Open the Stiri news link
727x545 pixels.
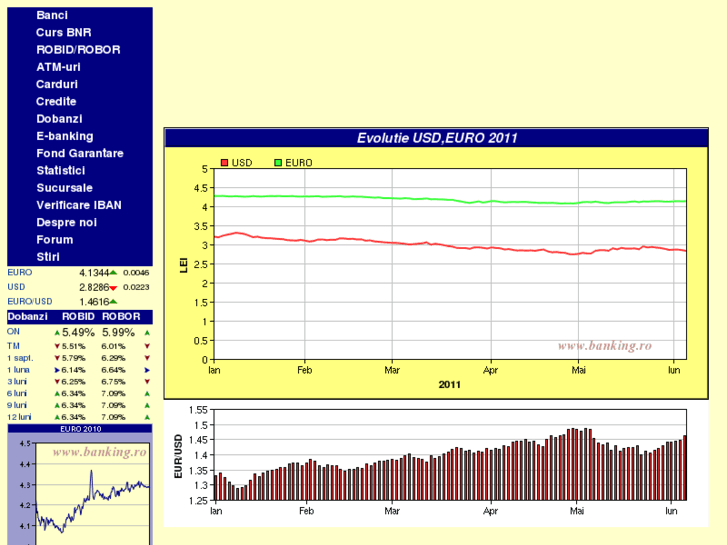tap(48, 257)
